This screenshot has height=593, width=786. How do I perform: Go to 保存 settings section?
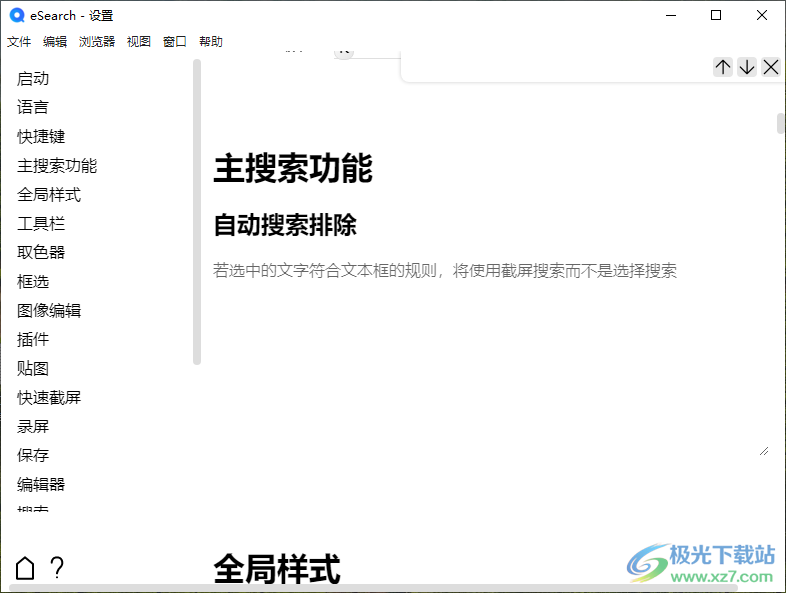[x=33, y=455]
